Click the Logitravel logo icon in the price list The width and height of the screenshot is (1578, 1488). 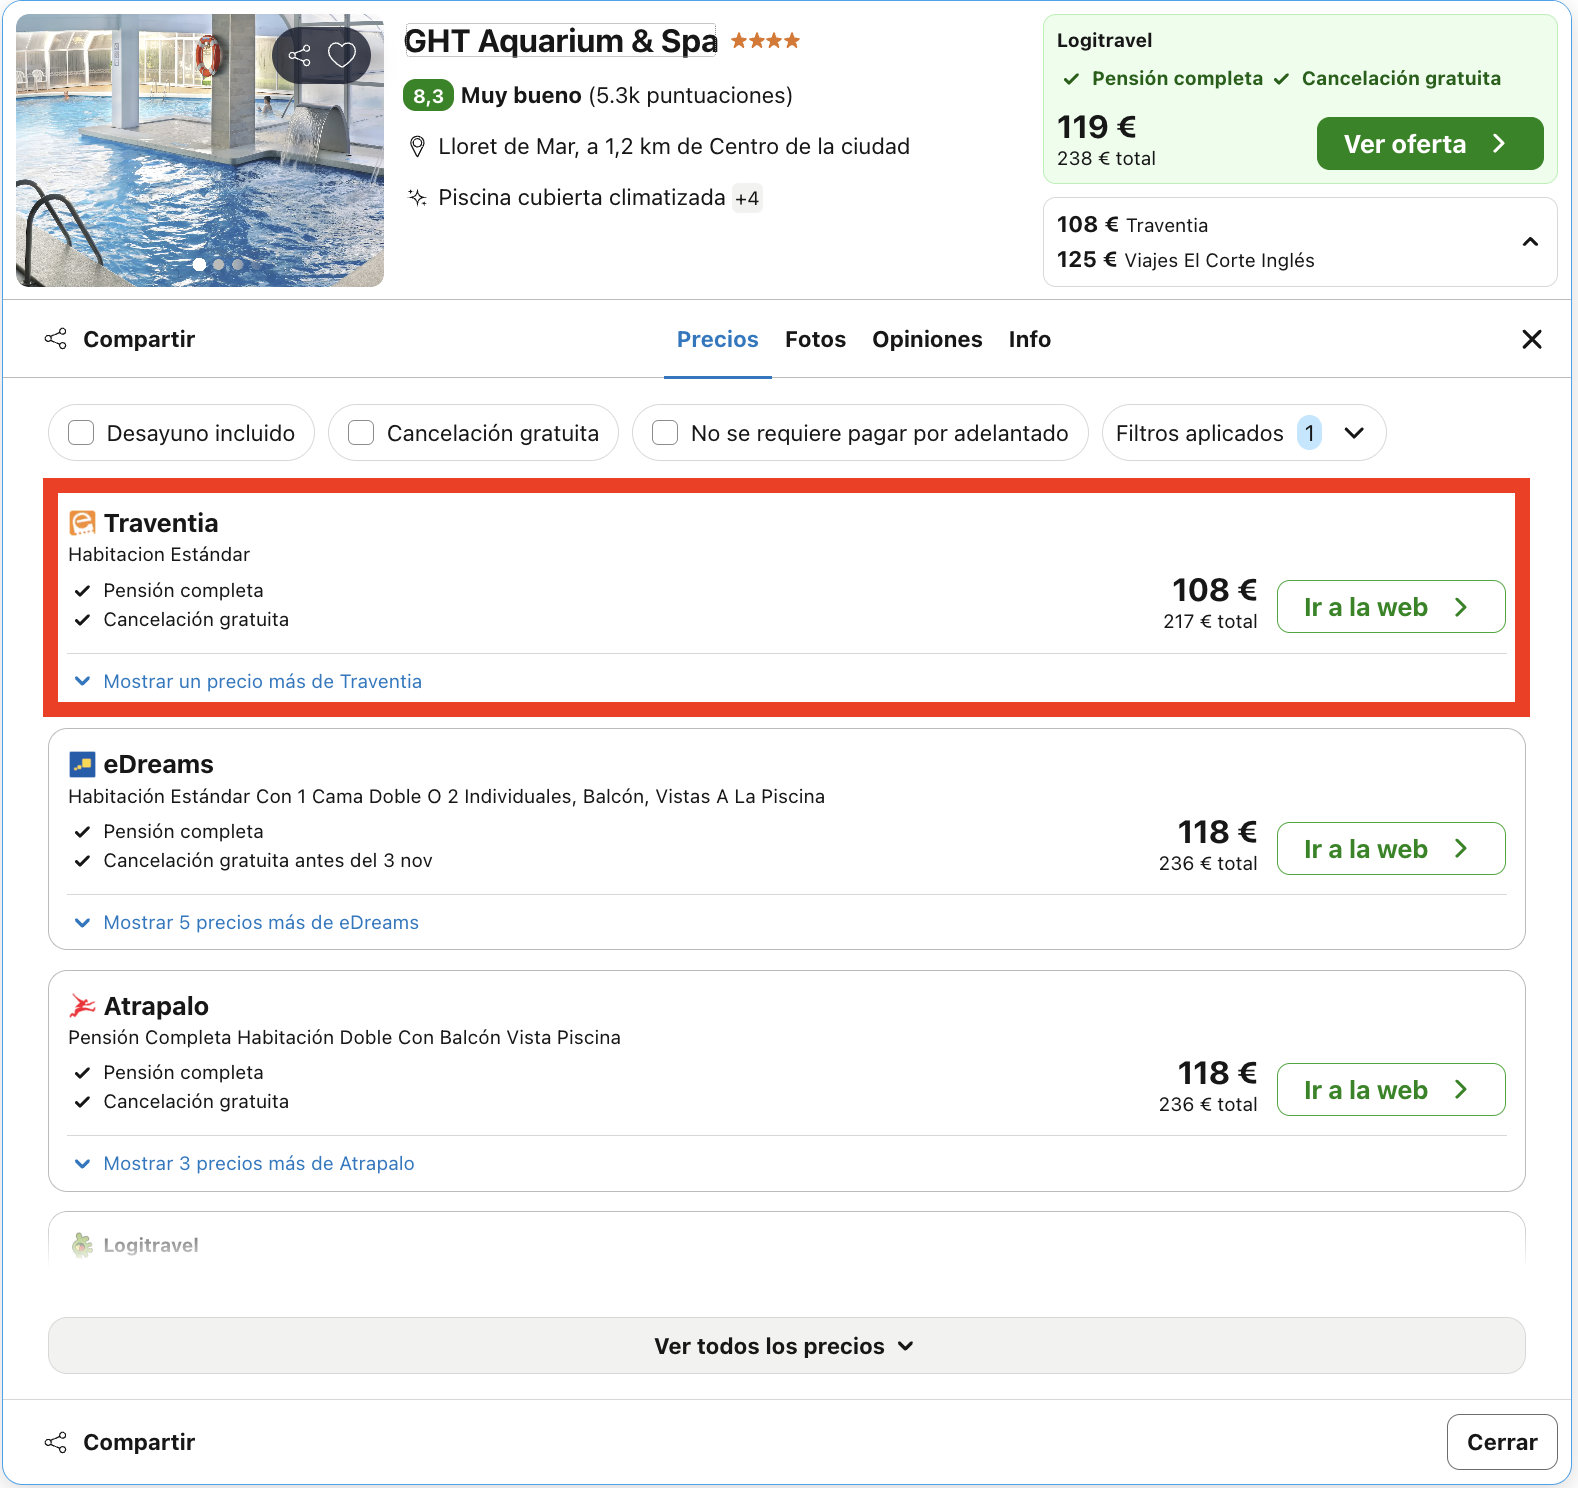[82, 1245]
